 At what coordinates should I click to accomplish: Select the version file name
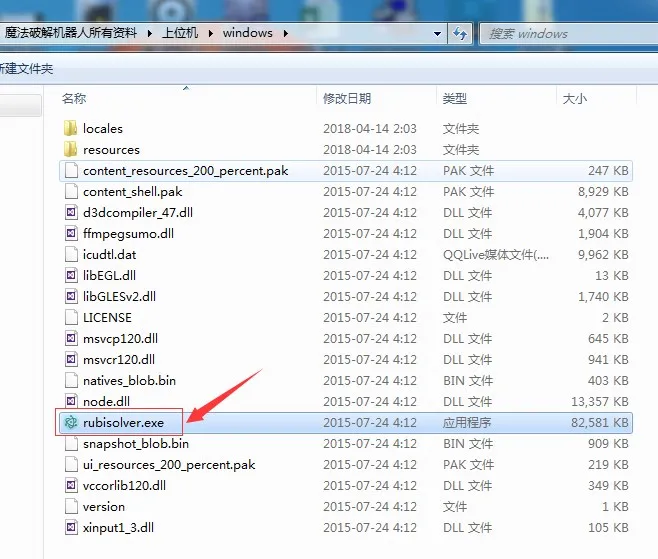(104, 506)
